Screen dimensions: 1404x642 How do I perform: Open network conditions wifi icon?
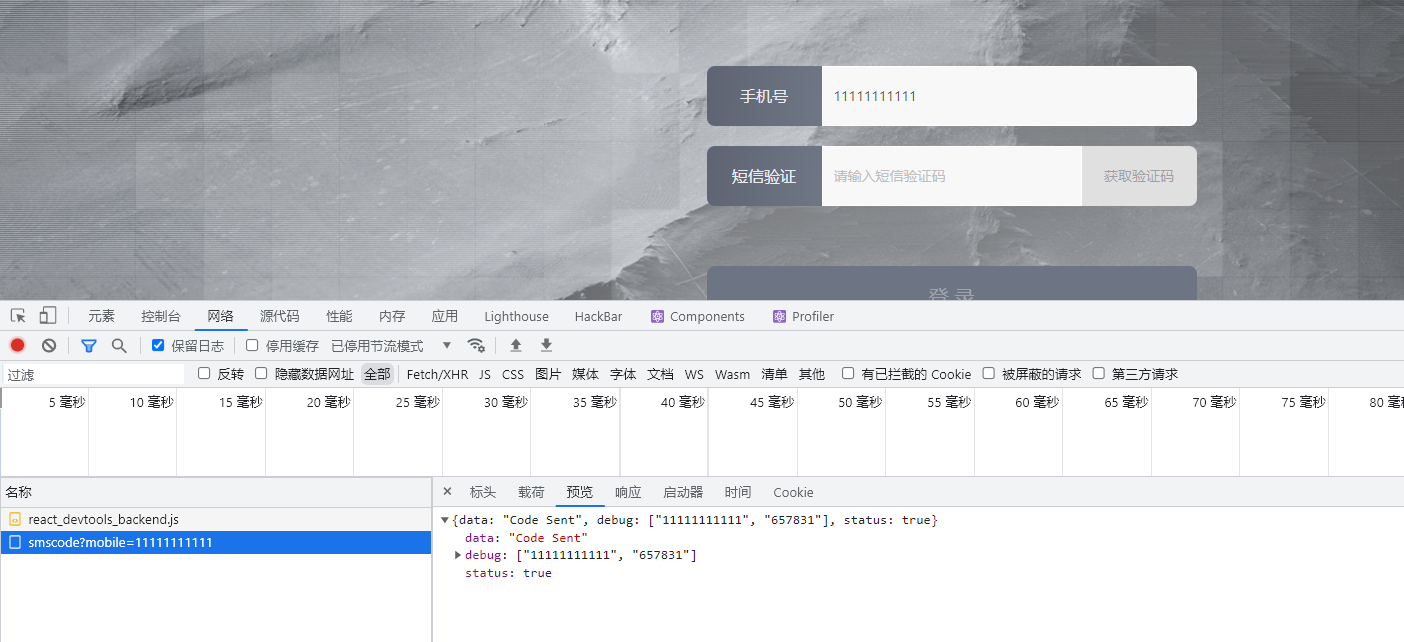point(477,346)
